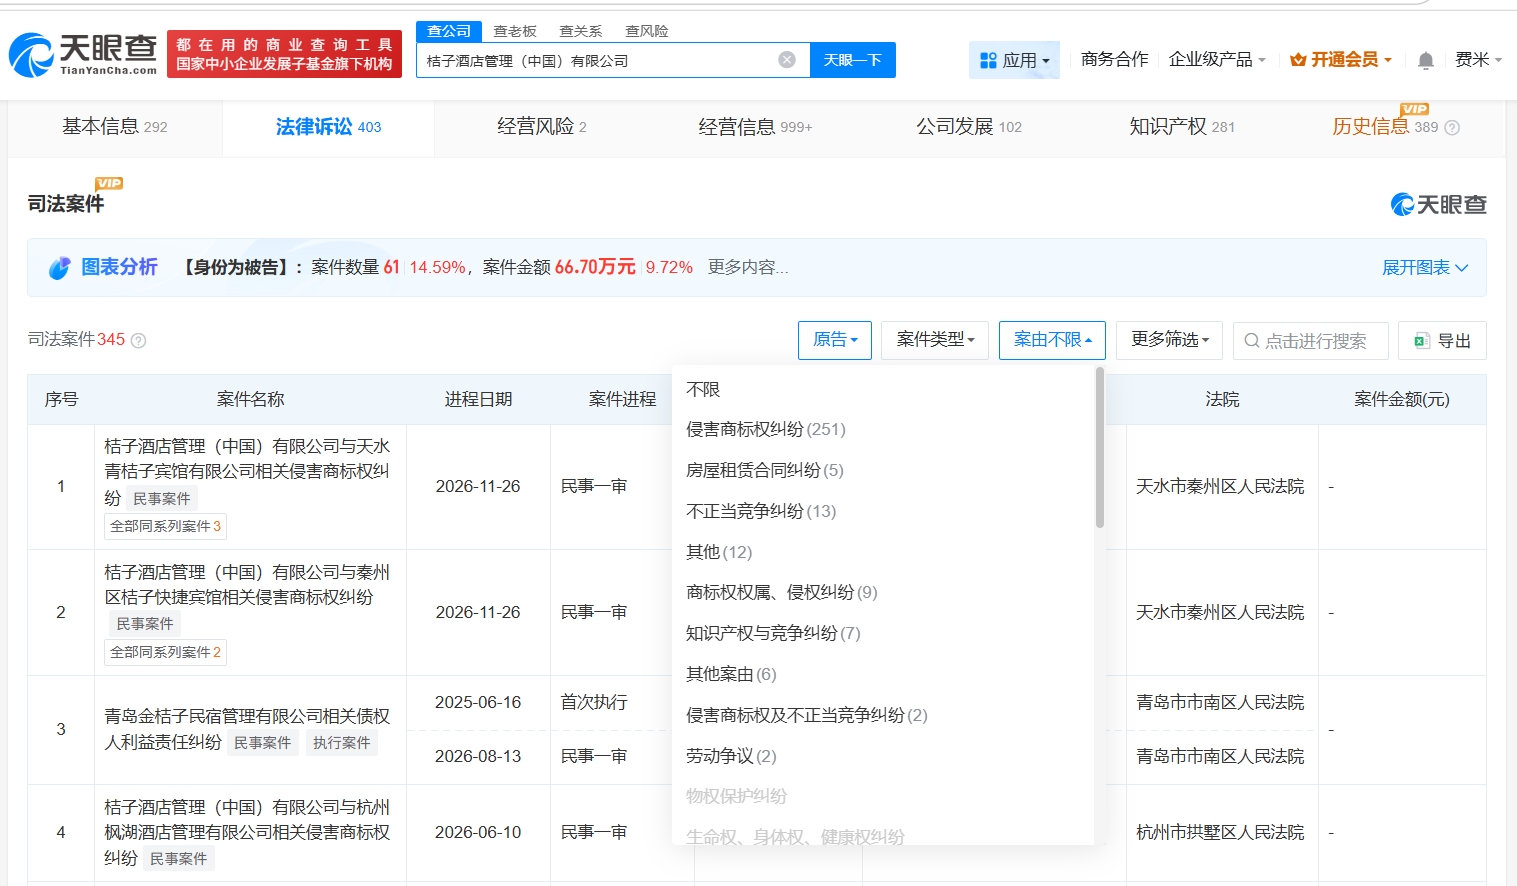This screenshot has height=886, width=1517.
Task: Open the 案件类型 filter dropdown
Action: (x=935, y=340)
